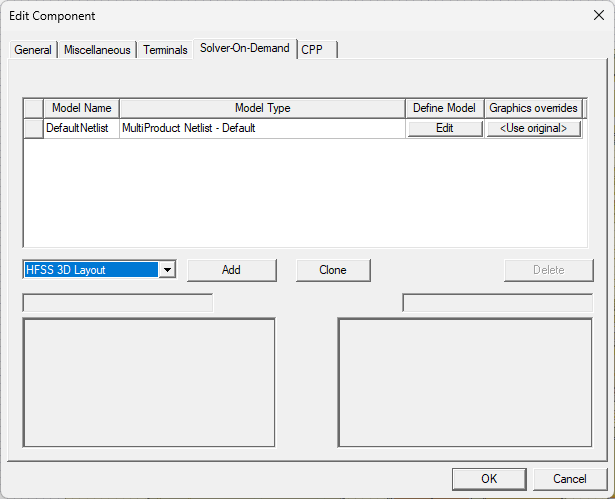The width and height of the screenshot is (615, 499).
Task: Select the DefaultNetlist model name cell
Action: (x=82, y=128)
